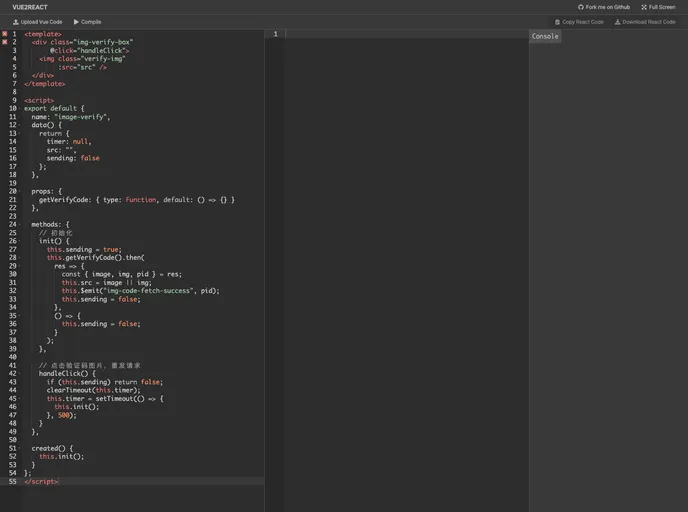The image size is (688, 512).
Task: Collapse res arrow fold at line 29
Action: point(19,266)
